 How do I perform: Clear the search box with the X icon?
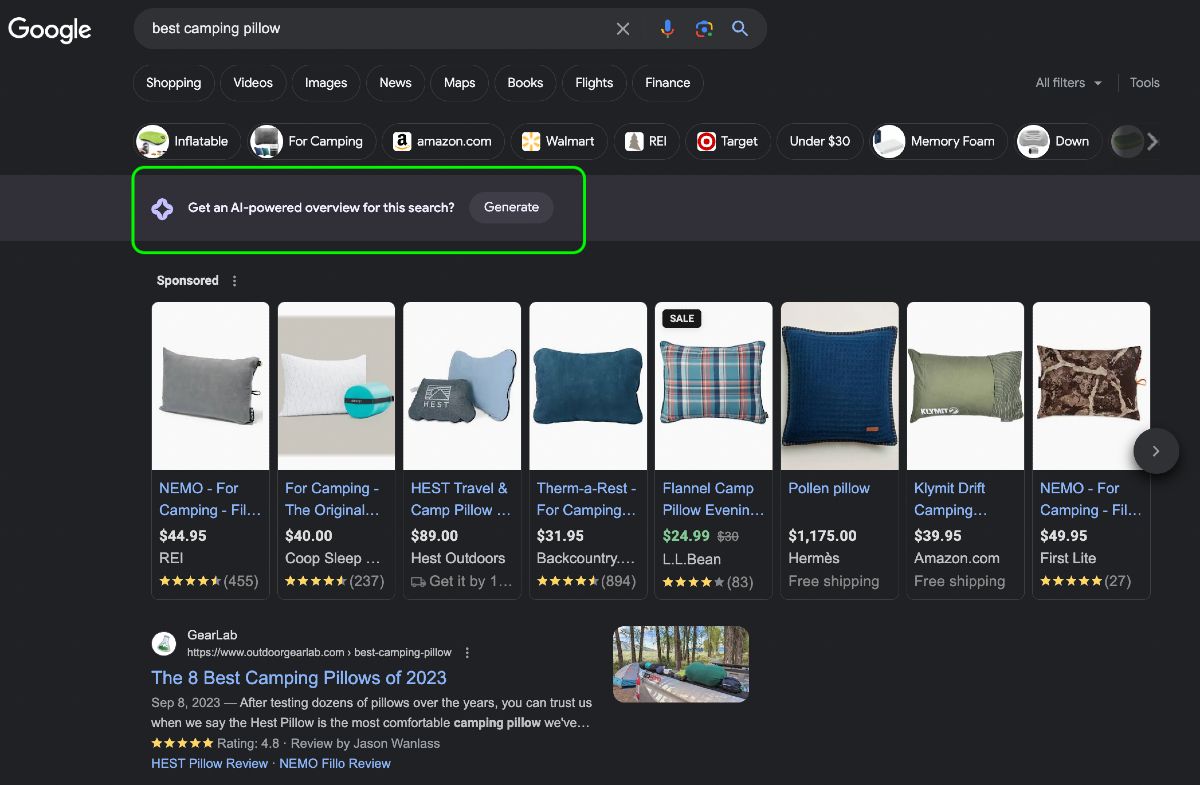pyautogui.click(x=623, y=29)
